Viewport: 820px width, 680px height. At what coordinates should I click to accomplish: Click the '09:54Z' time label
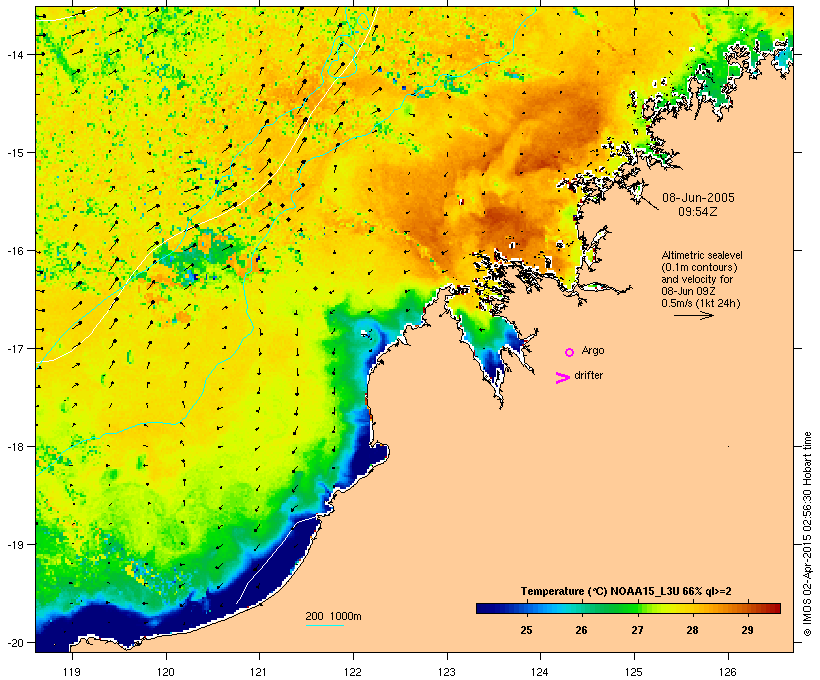click(x=698, y=212)
